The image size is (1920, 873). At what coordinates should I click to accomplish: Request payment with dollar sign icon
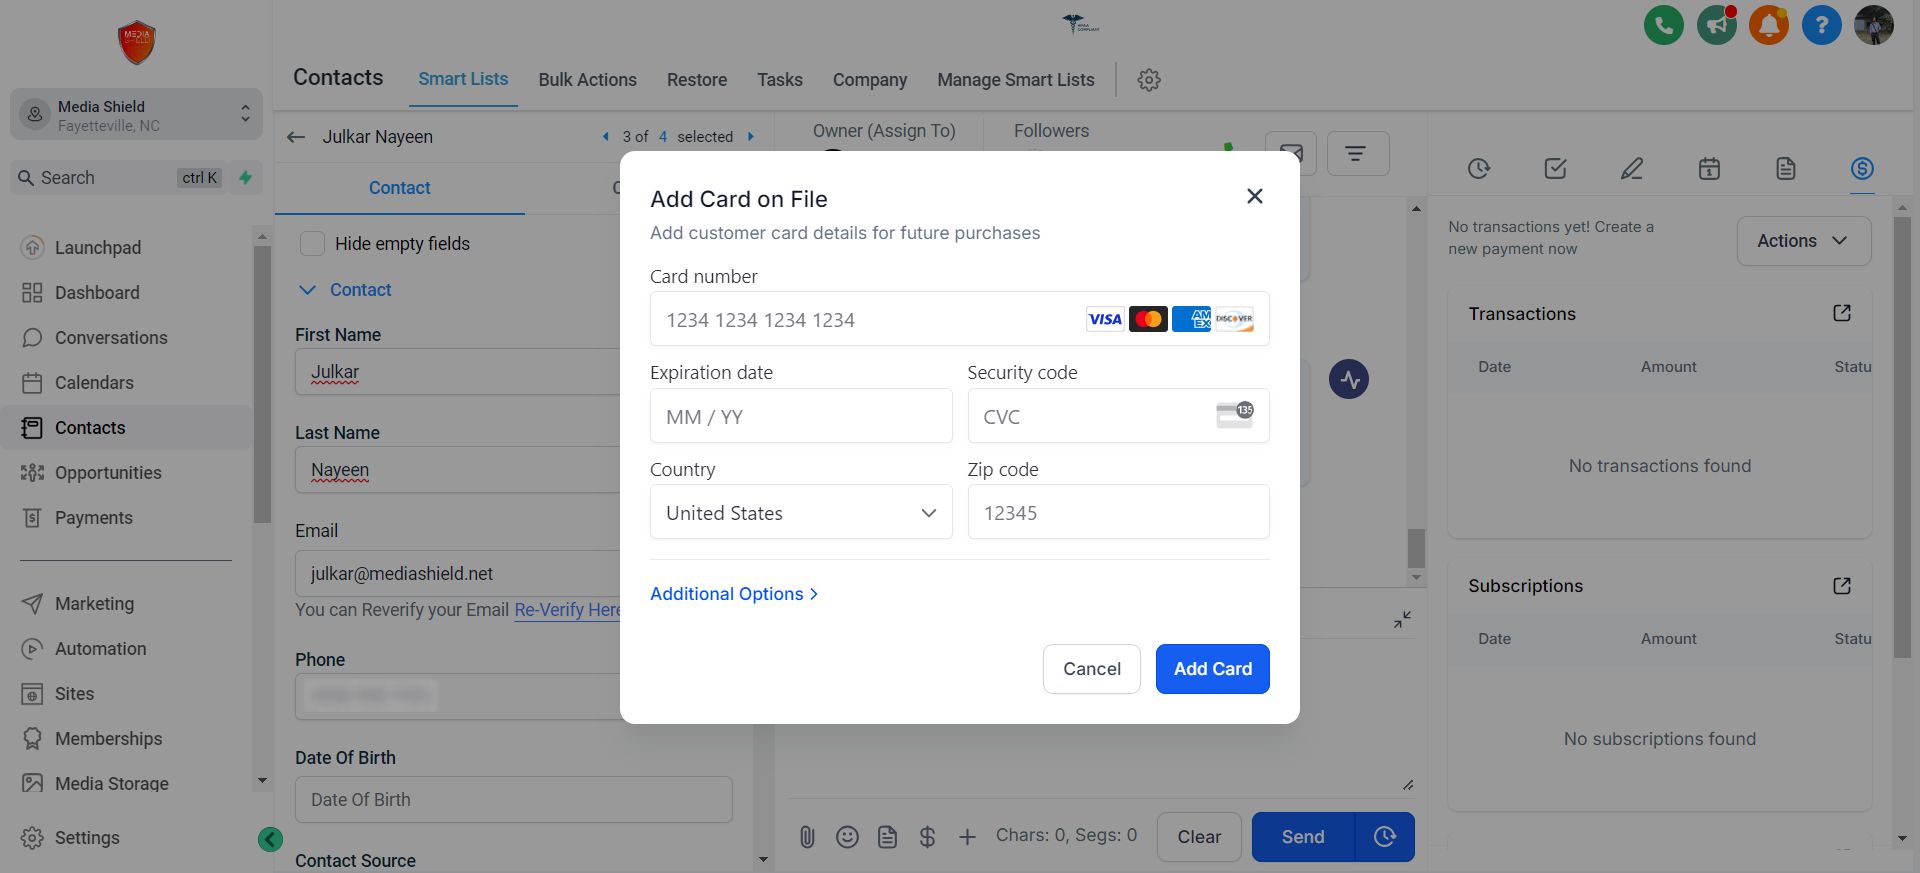coord(927,837)
